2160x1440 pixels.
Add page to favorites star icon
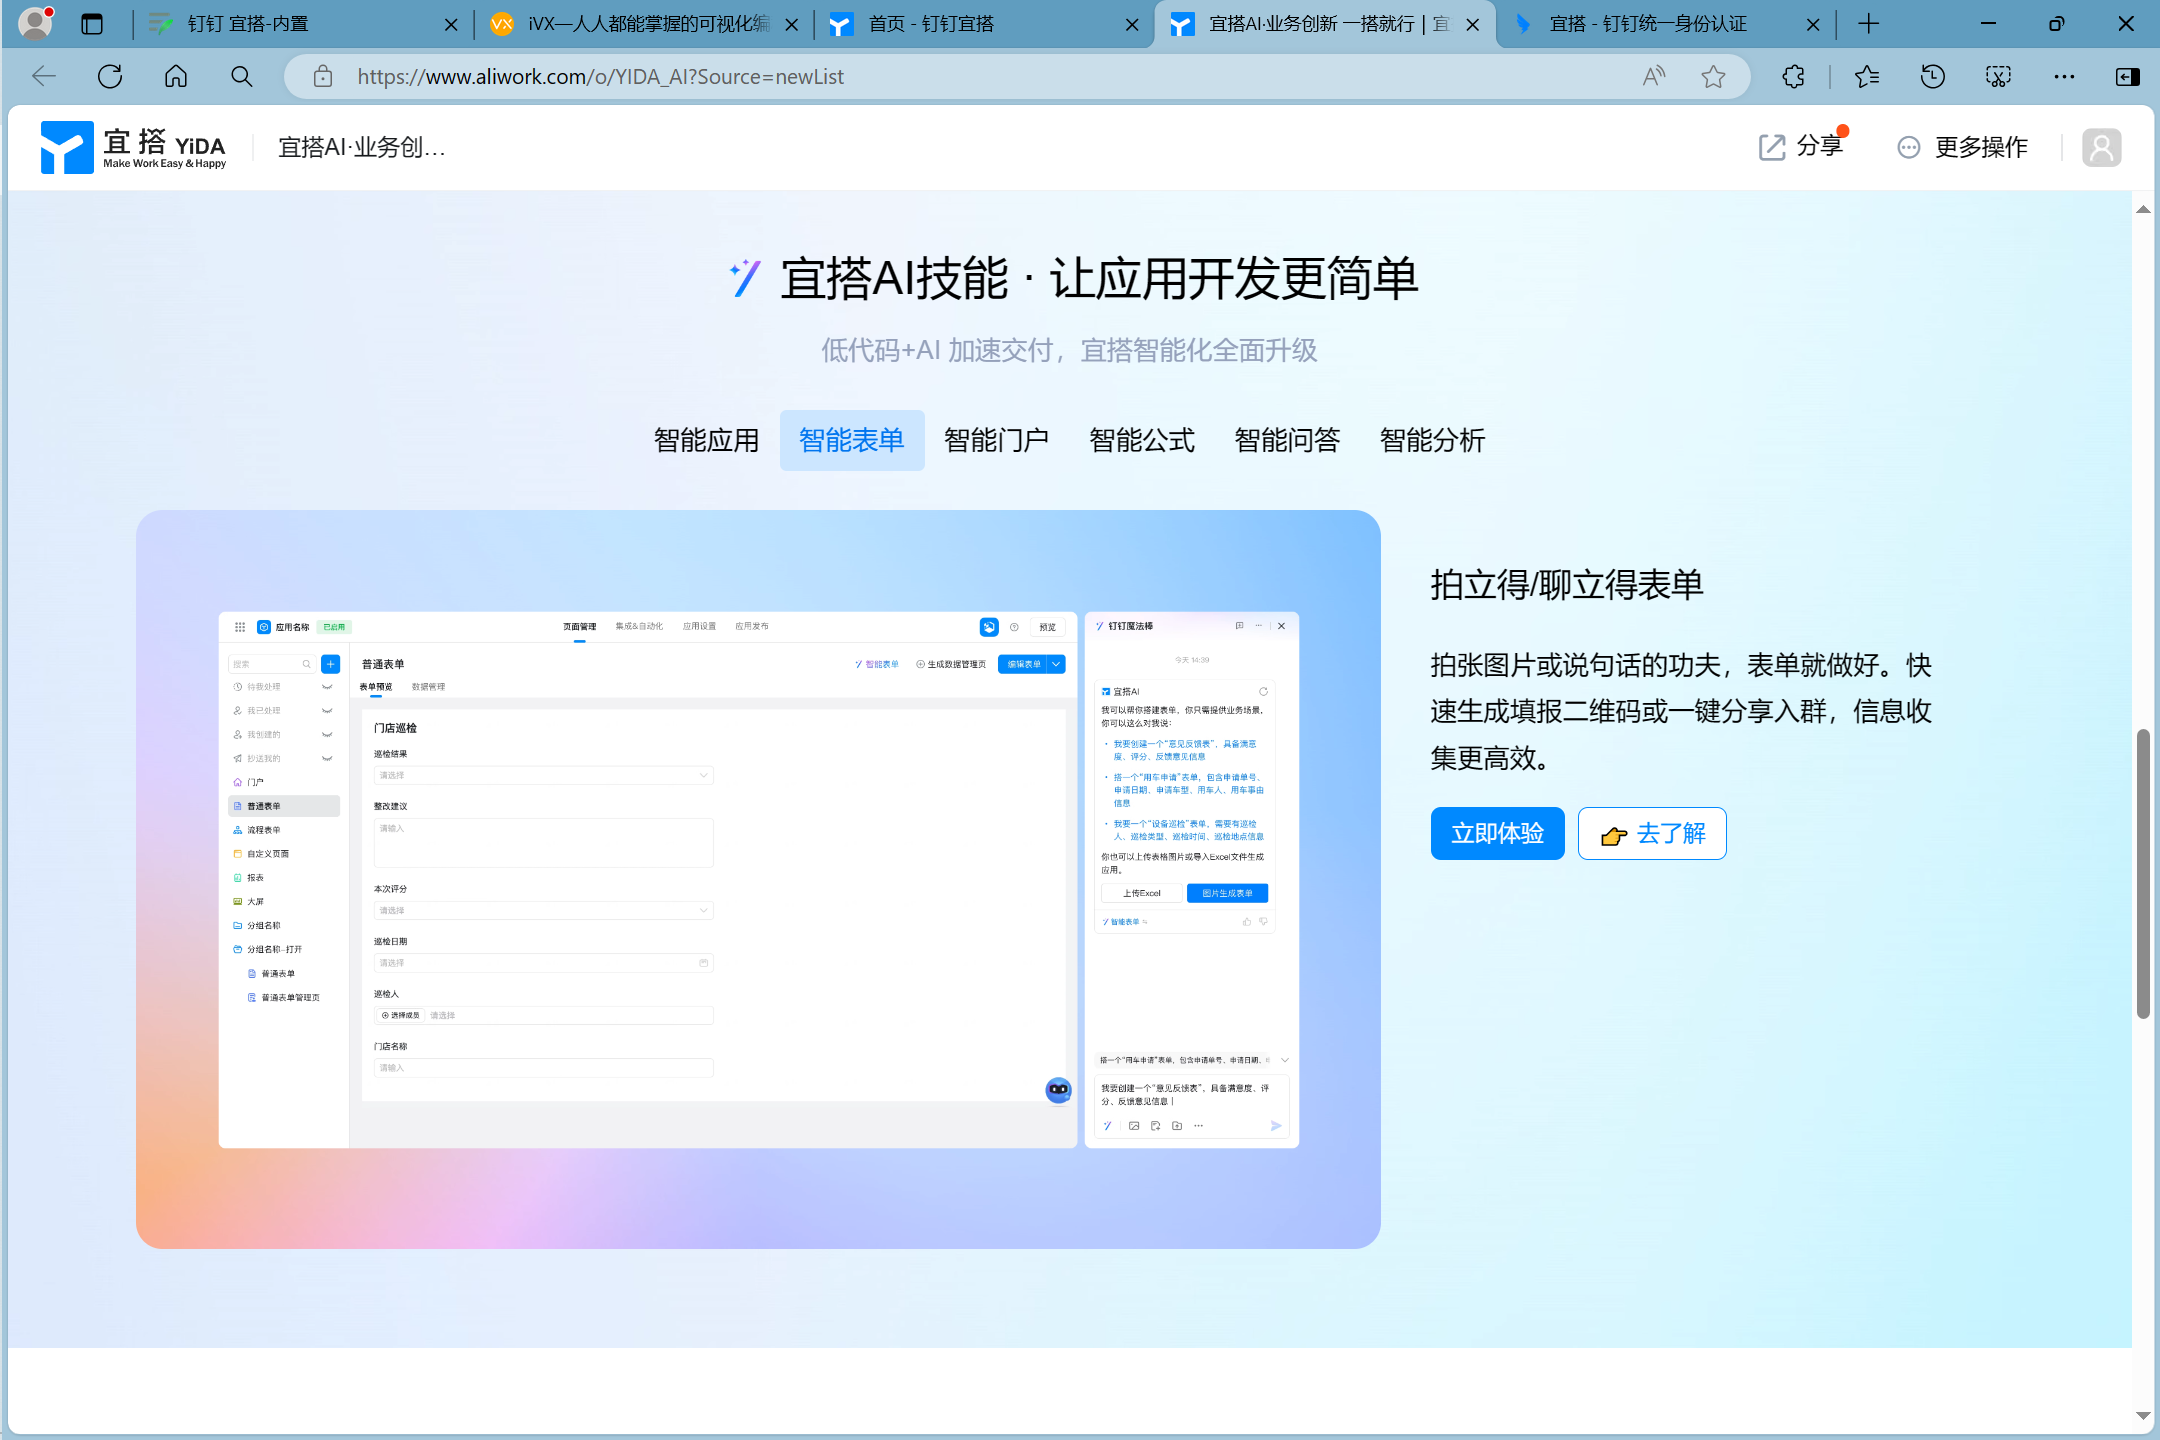point(1713,76)
